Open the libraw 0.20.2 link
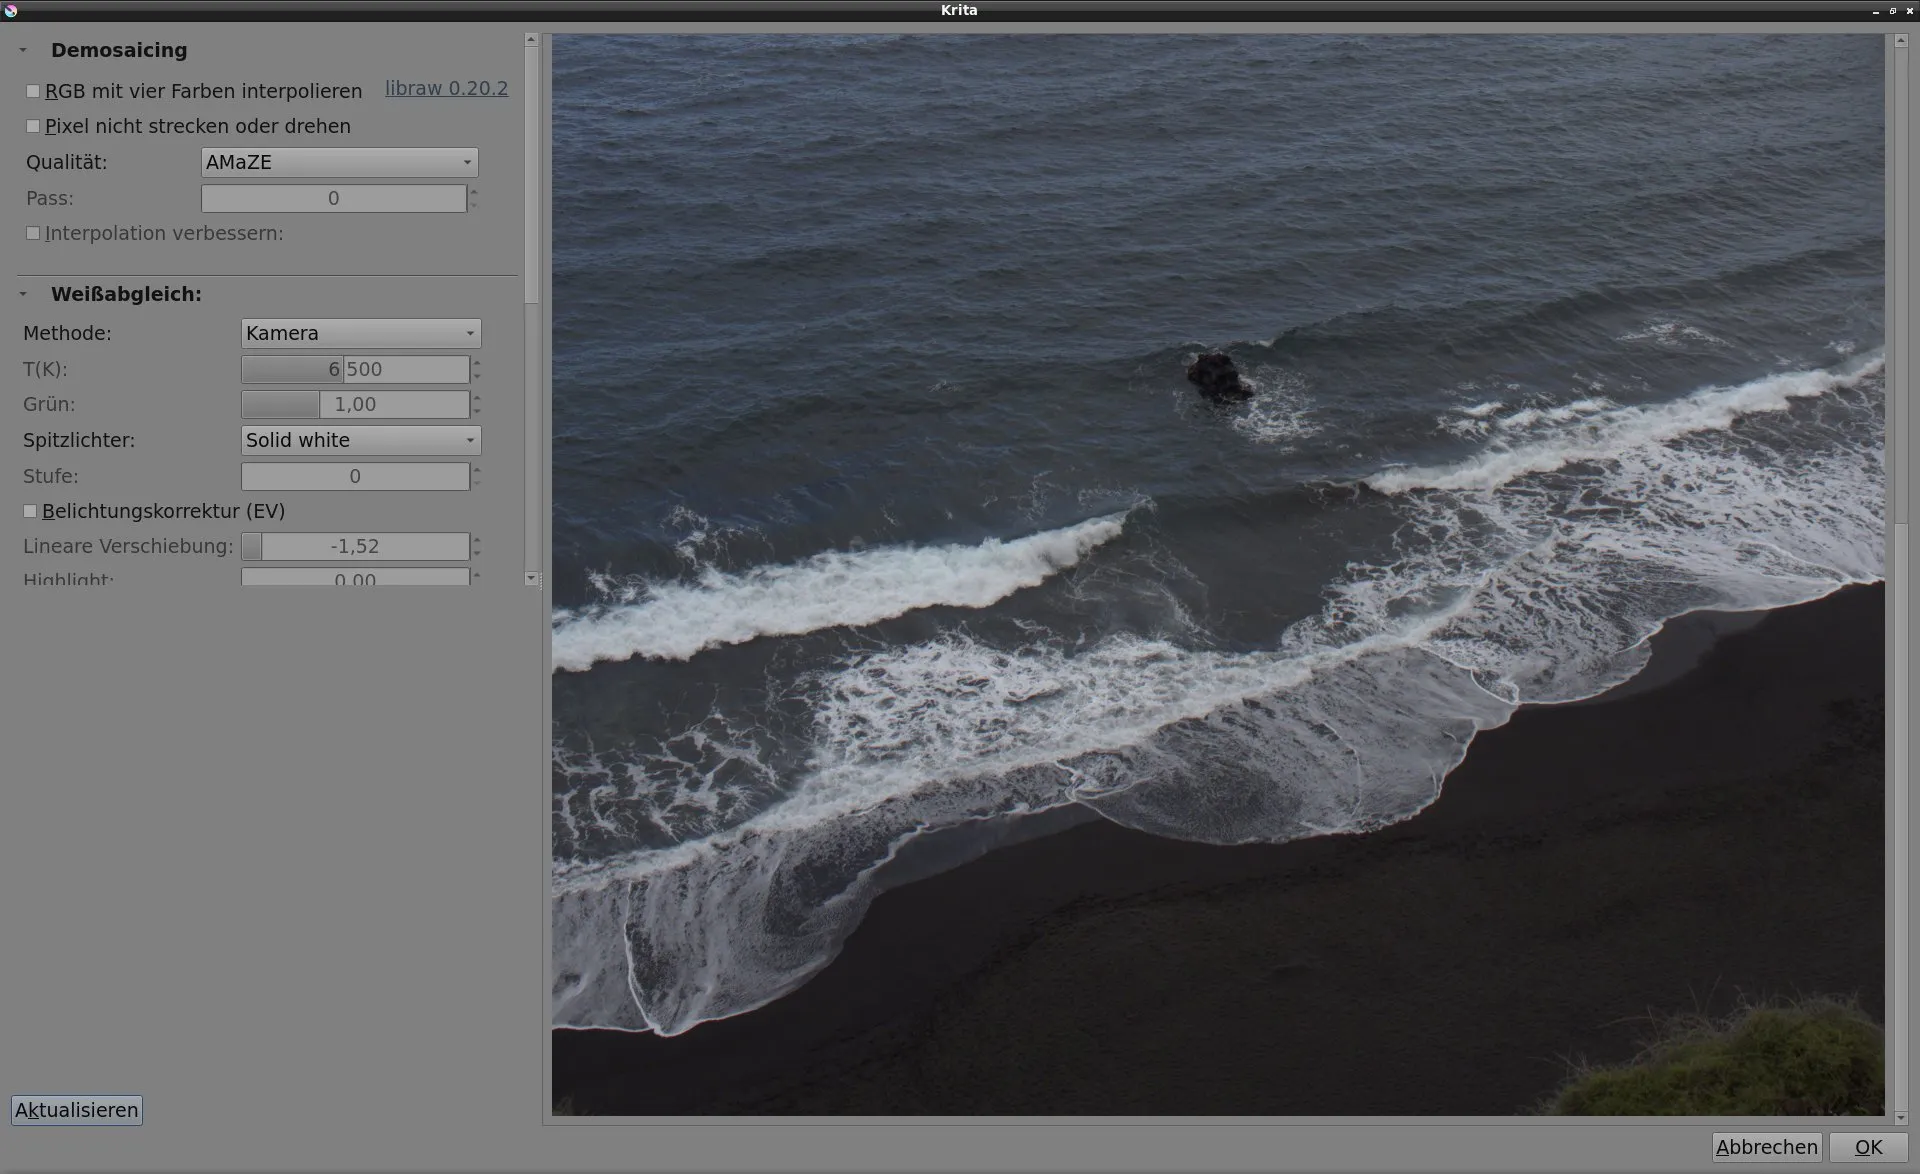The height and width of the screenshot is (1174, 1920). [446, 88]
